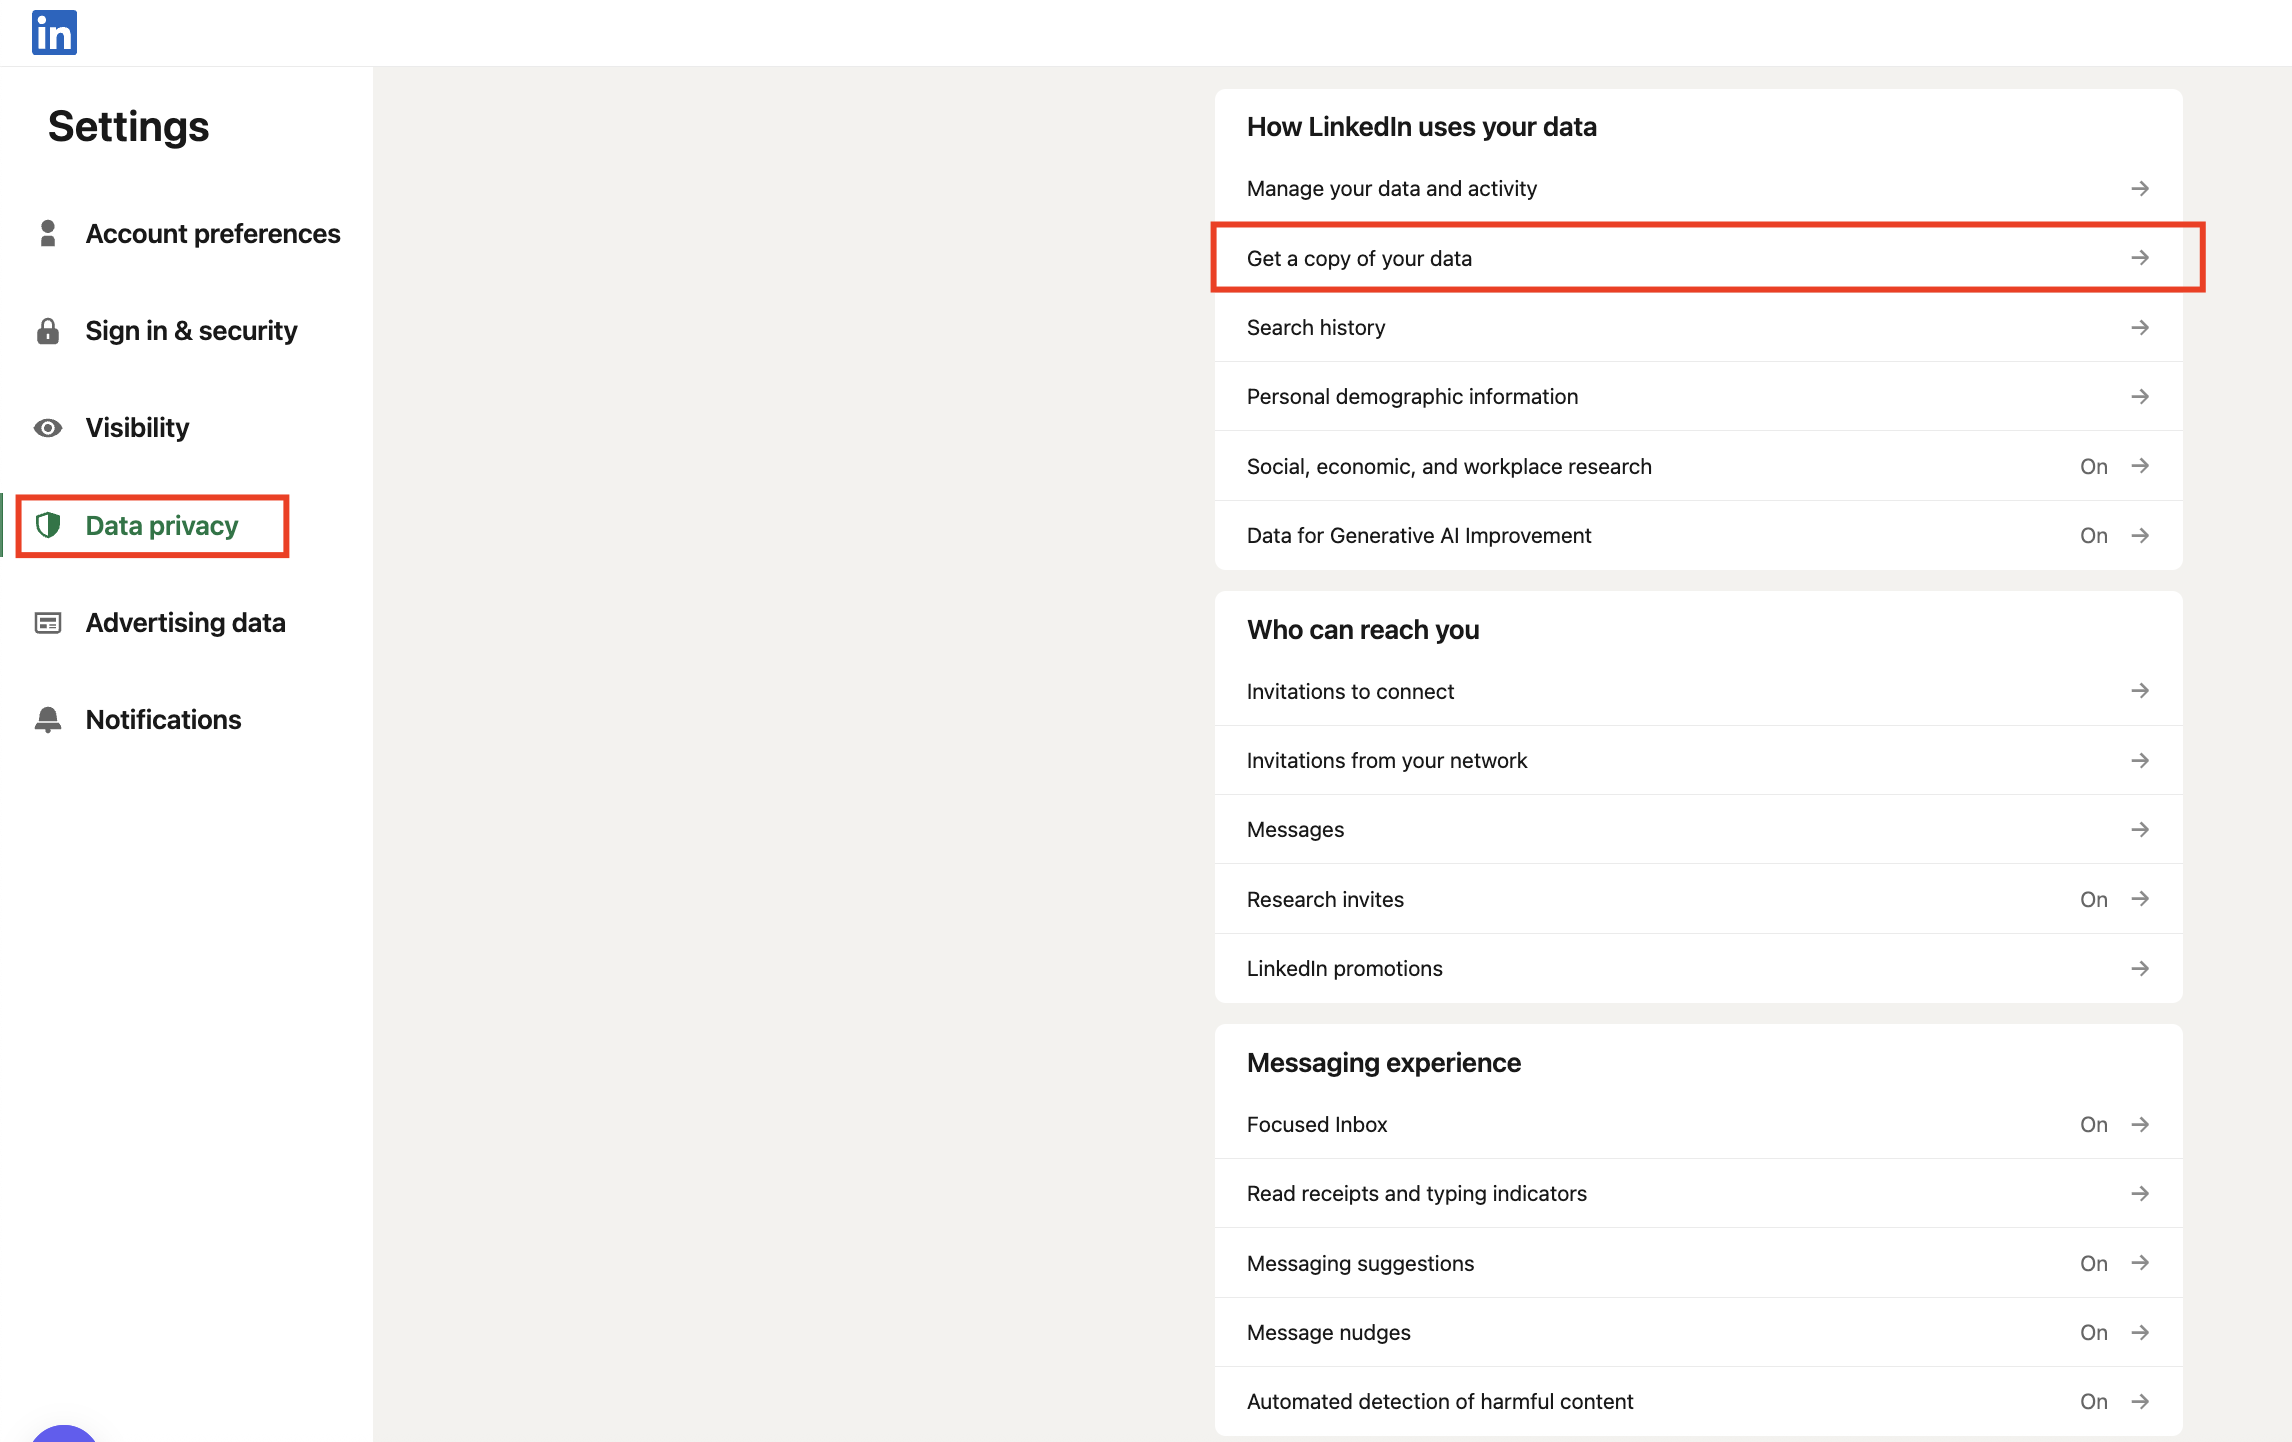Change the Focused Inbox On setting
The width and height of the screenshot is (2292, 1442).
click(x=2093, y=1125)
